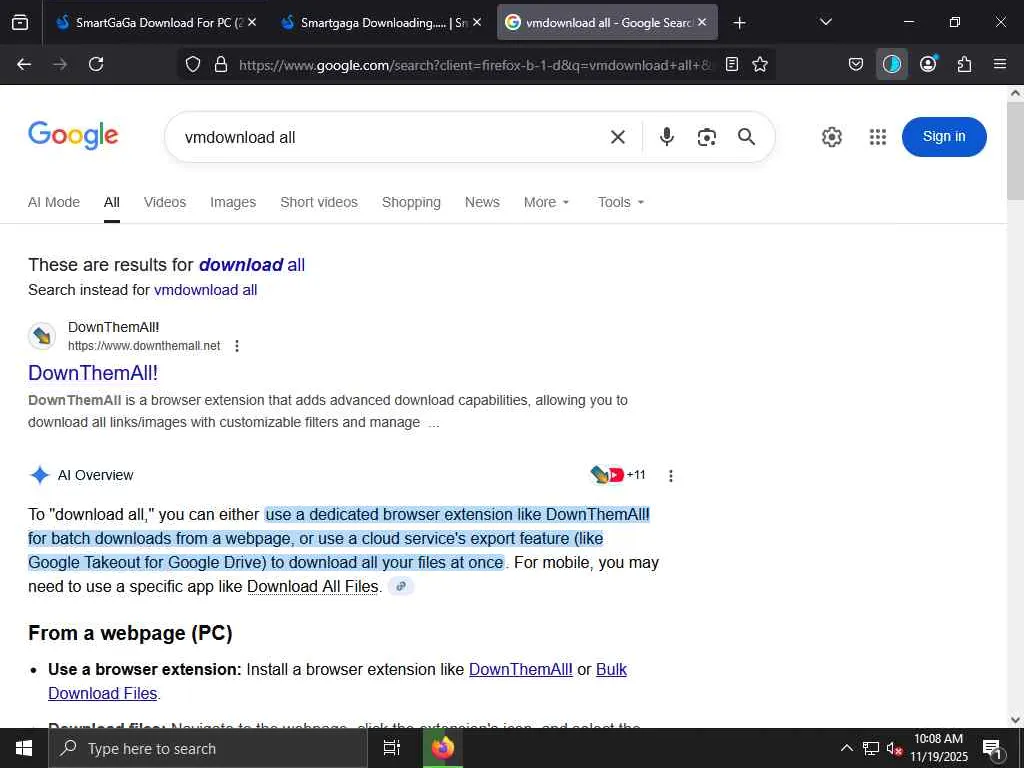Select the Videos search tab
Image resolution: width=1024 pixels, height=768 pixels.
165,202
